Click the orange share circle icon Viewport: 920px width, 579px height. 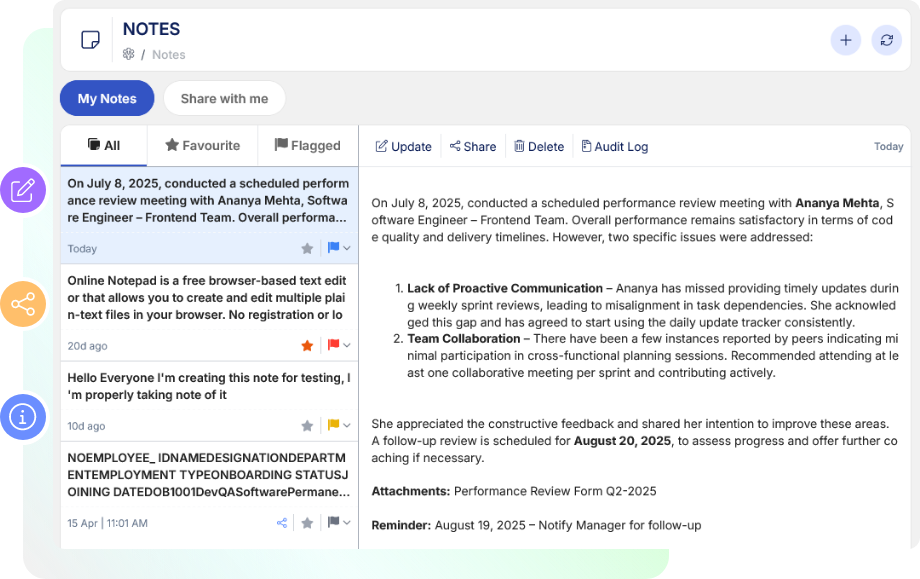point(23,304)
